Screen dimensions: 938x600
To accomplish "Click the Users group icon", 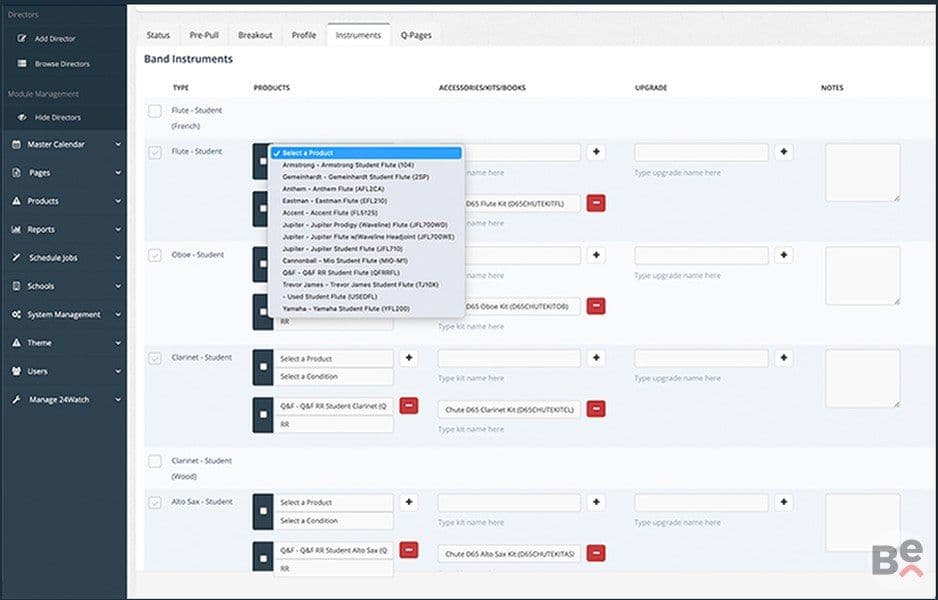I will [x=16, y=371].
